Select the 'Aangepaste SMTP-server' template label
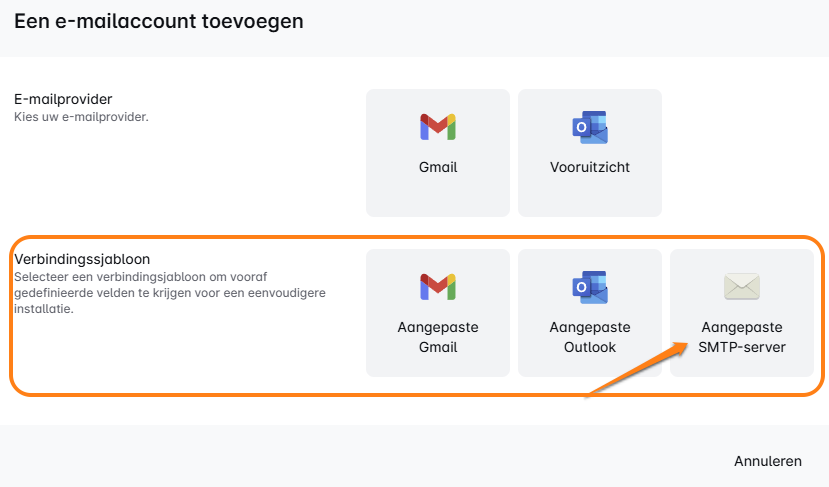Screen dimensions: 829x487 [x=742, y=337]
